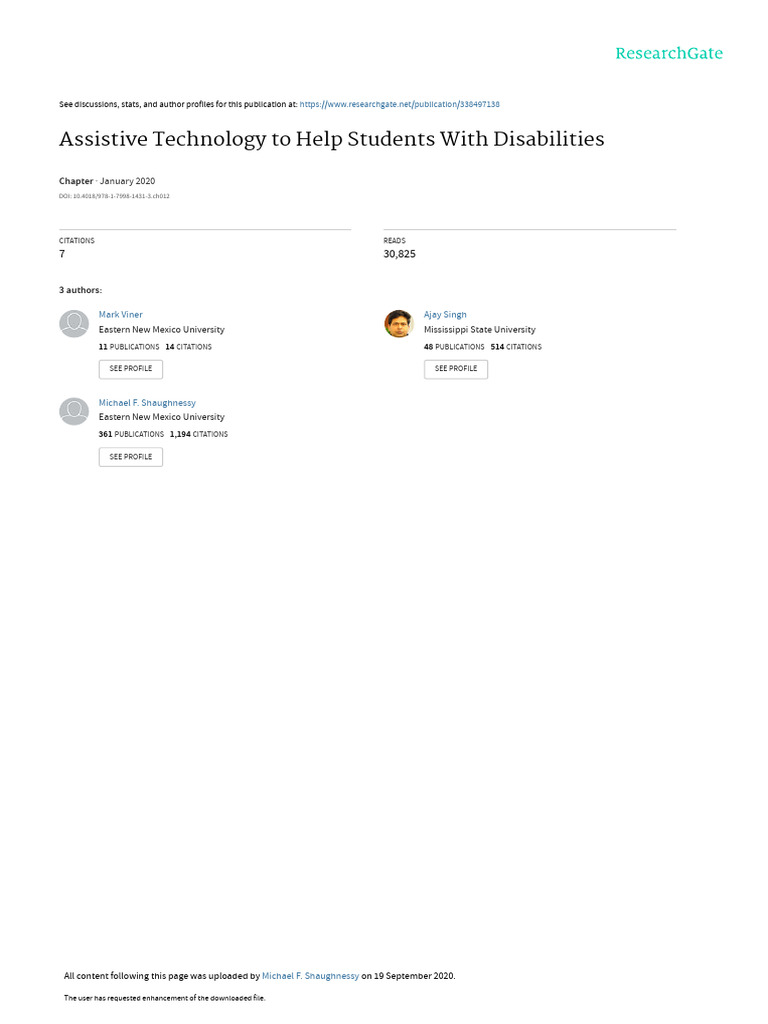Click the ResearchGate logo
Viewport: 768px width, 1024px height.
(x=668, y=54)
